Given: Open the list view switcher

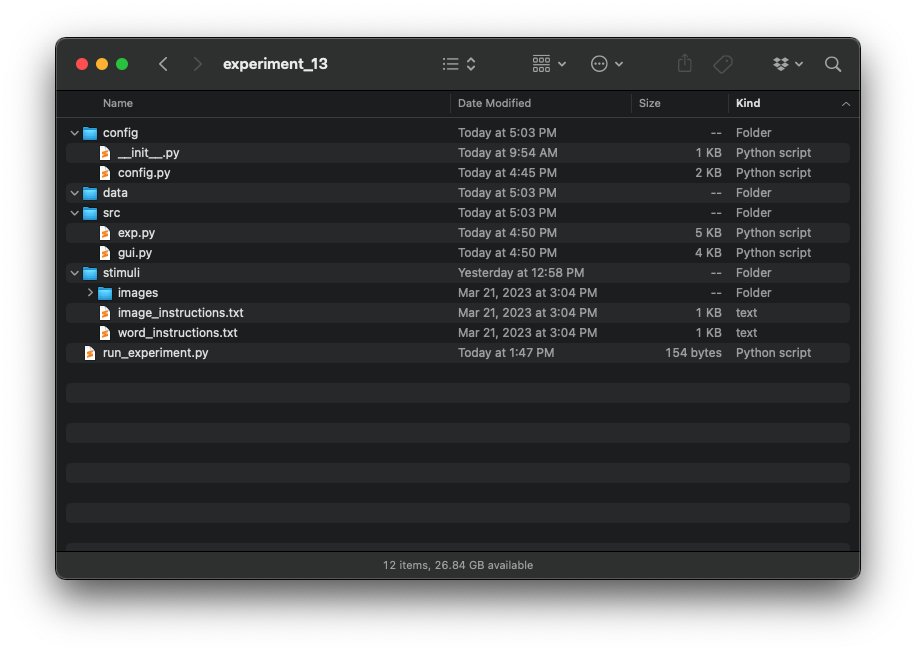Looking at the screenshot, I should (x=459, y=64).
